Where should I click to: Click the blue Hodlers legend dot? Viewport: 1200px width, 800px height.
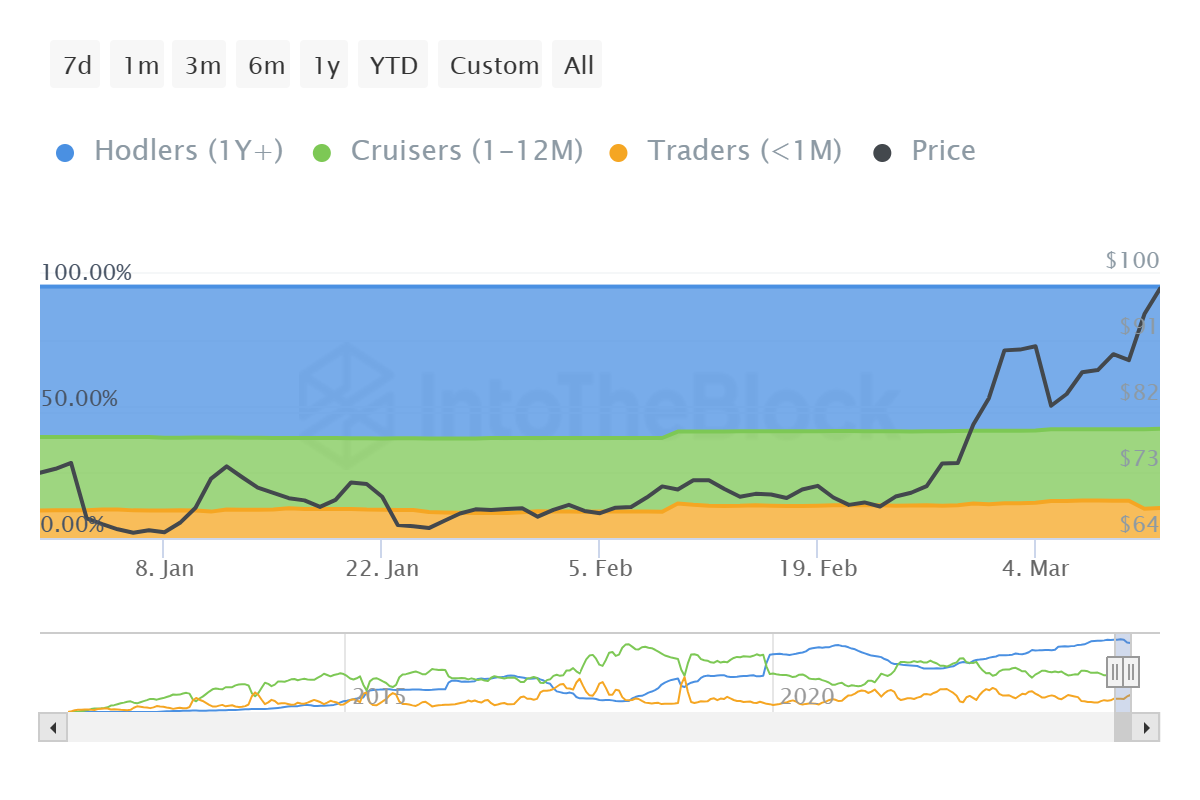click(65, 153)
